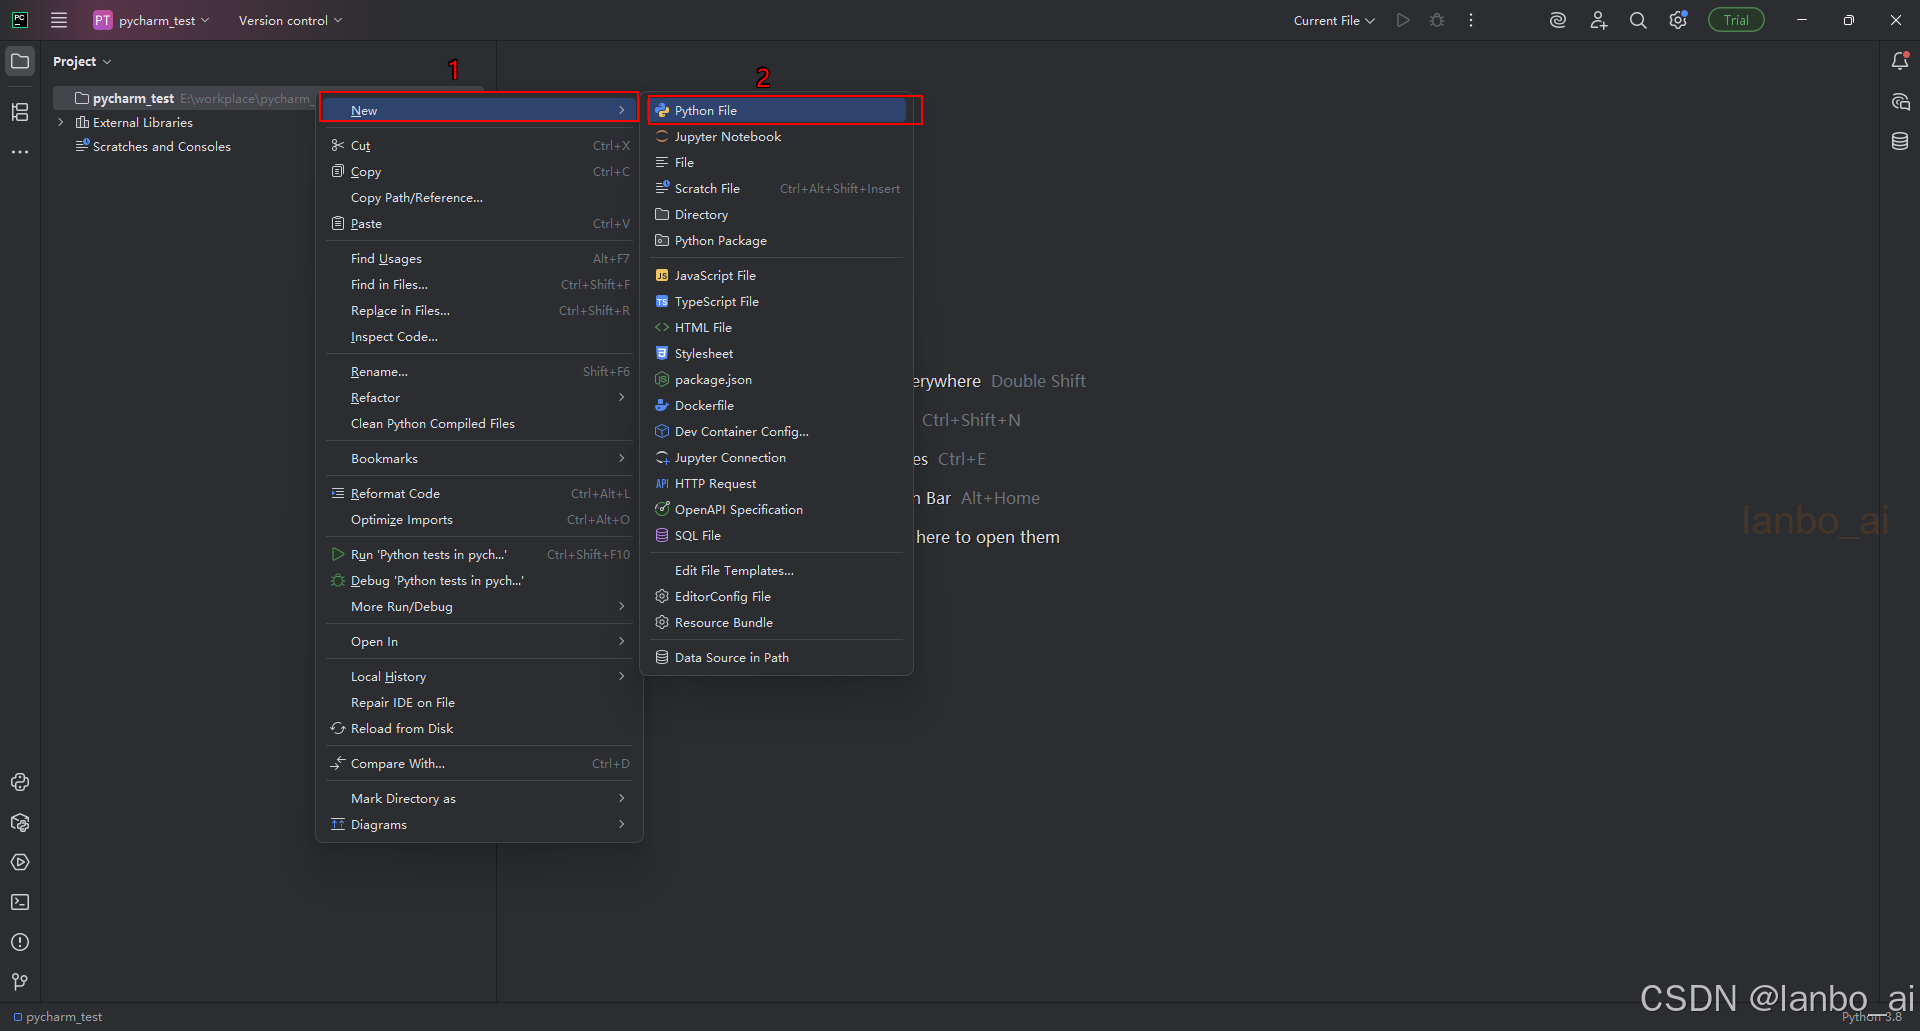This screenshot has height=1031, width=1920.
Task: Open the Version control dropdown
Action: pyautogui.click(x=289, y=19)
